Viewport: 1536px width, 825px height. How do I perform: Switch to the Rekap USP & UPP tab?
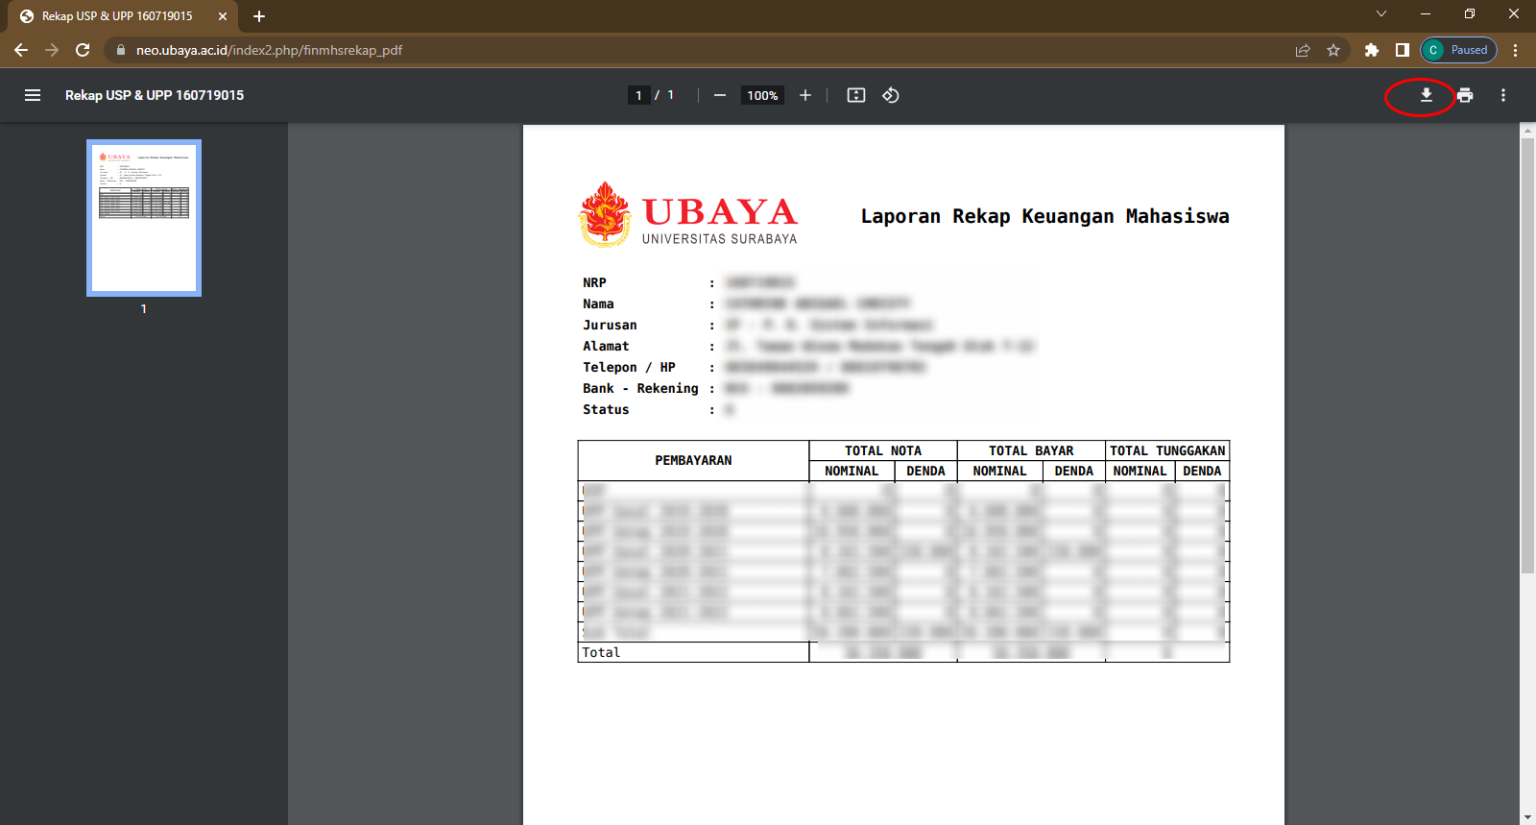coord(120,15)
